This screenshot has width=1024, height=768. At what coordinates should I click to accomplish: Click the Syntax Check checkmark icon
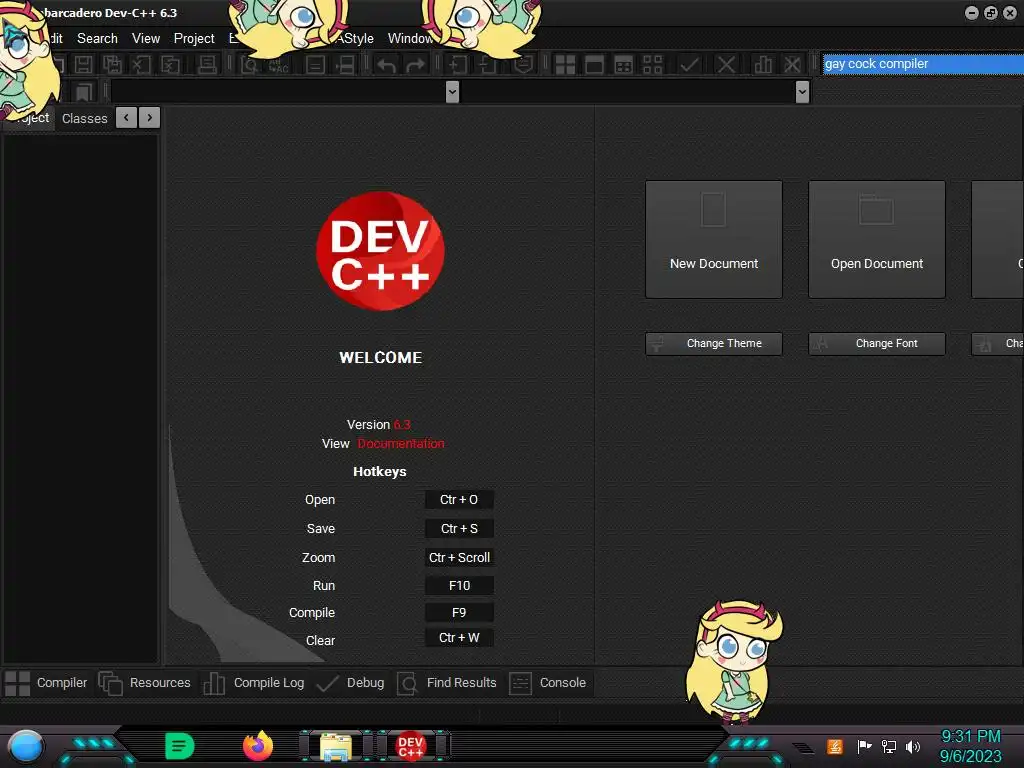click(689, 65)
